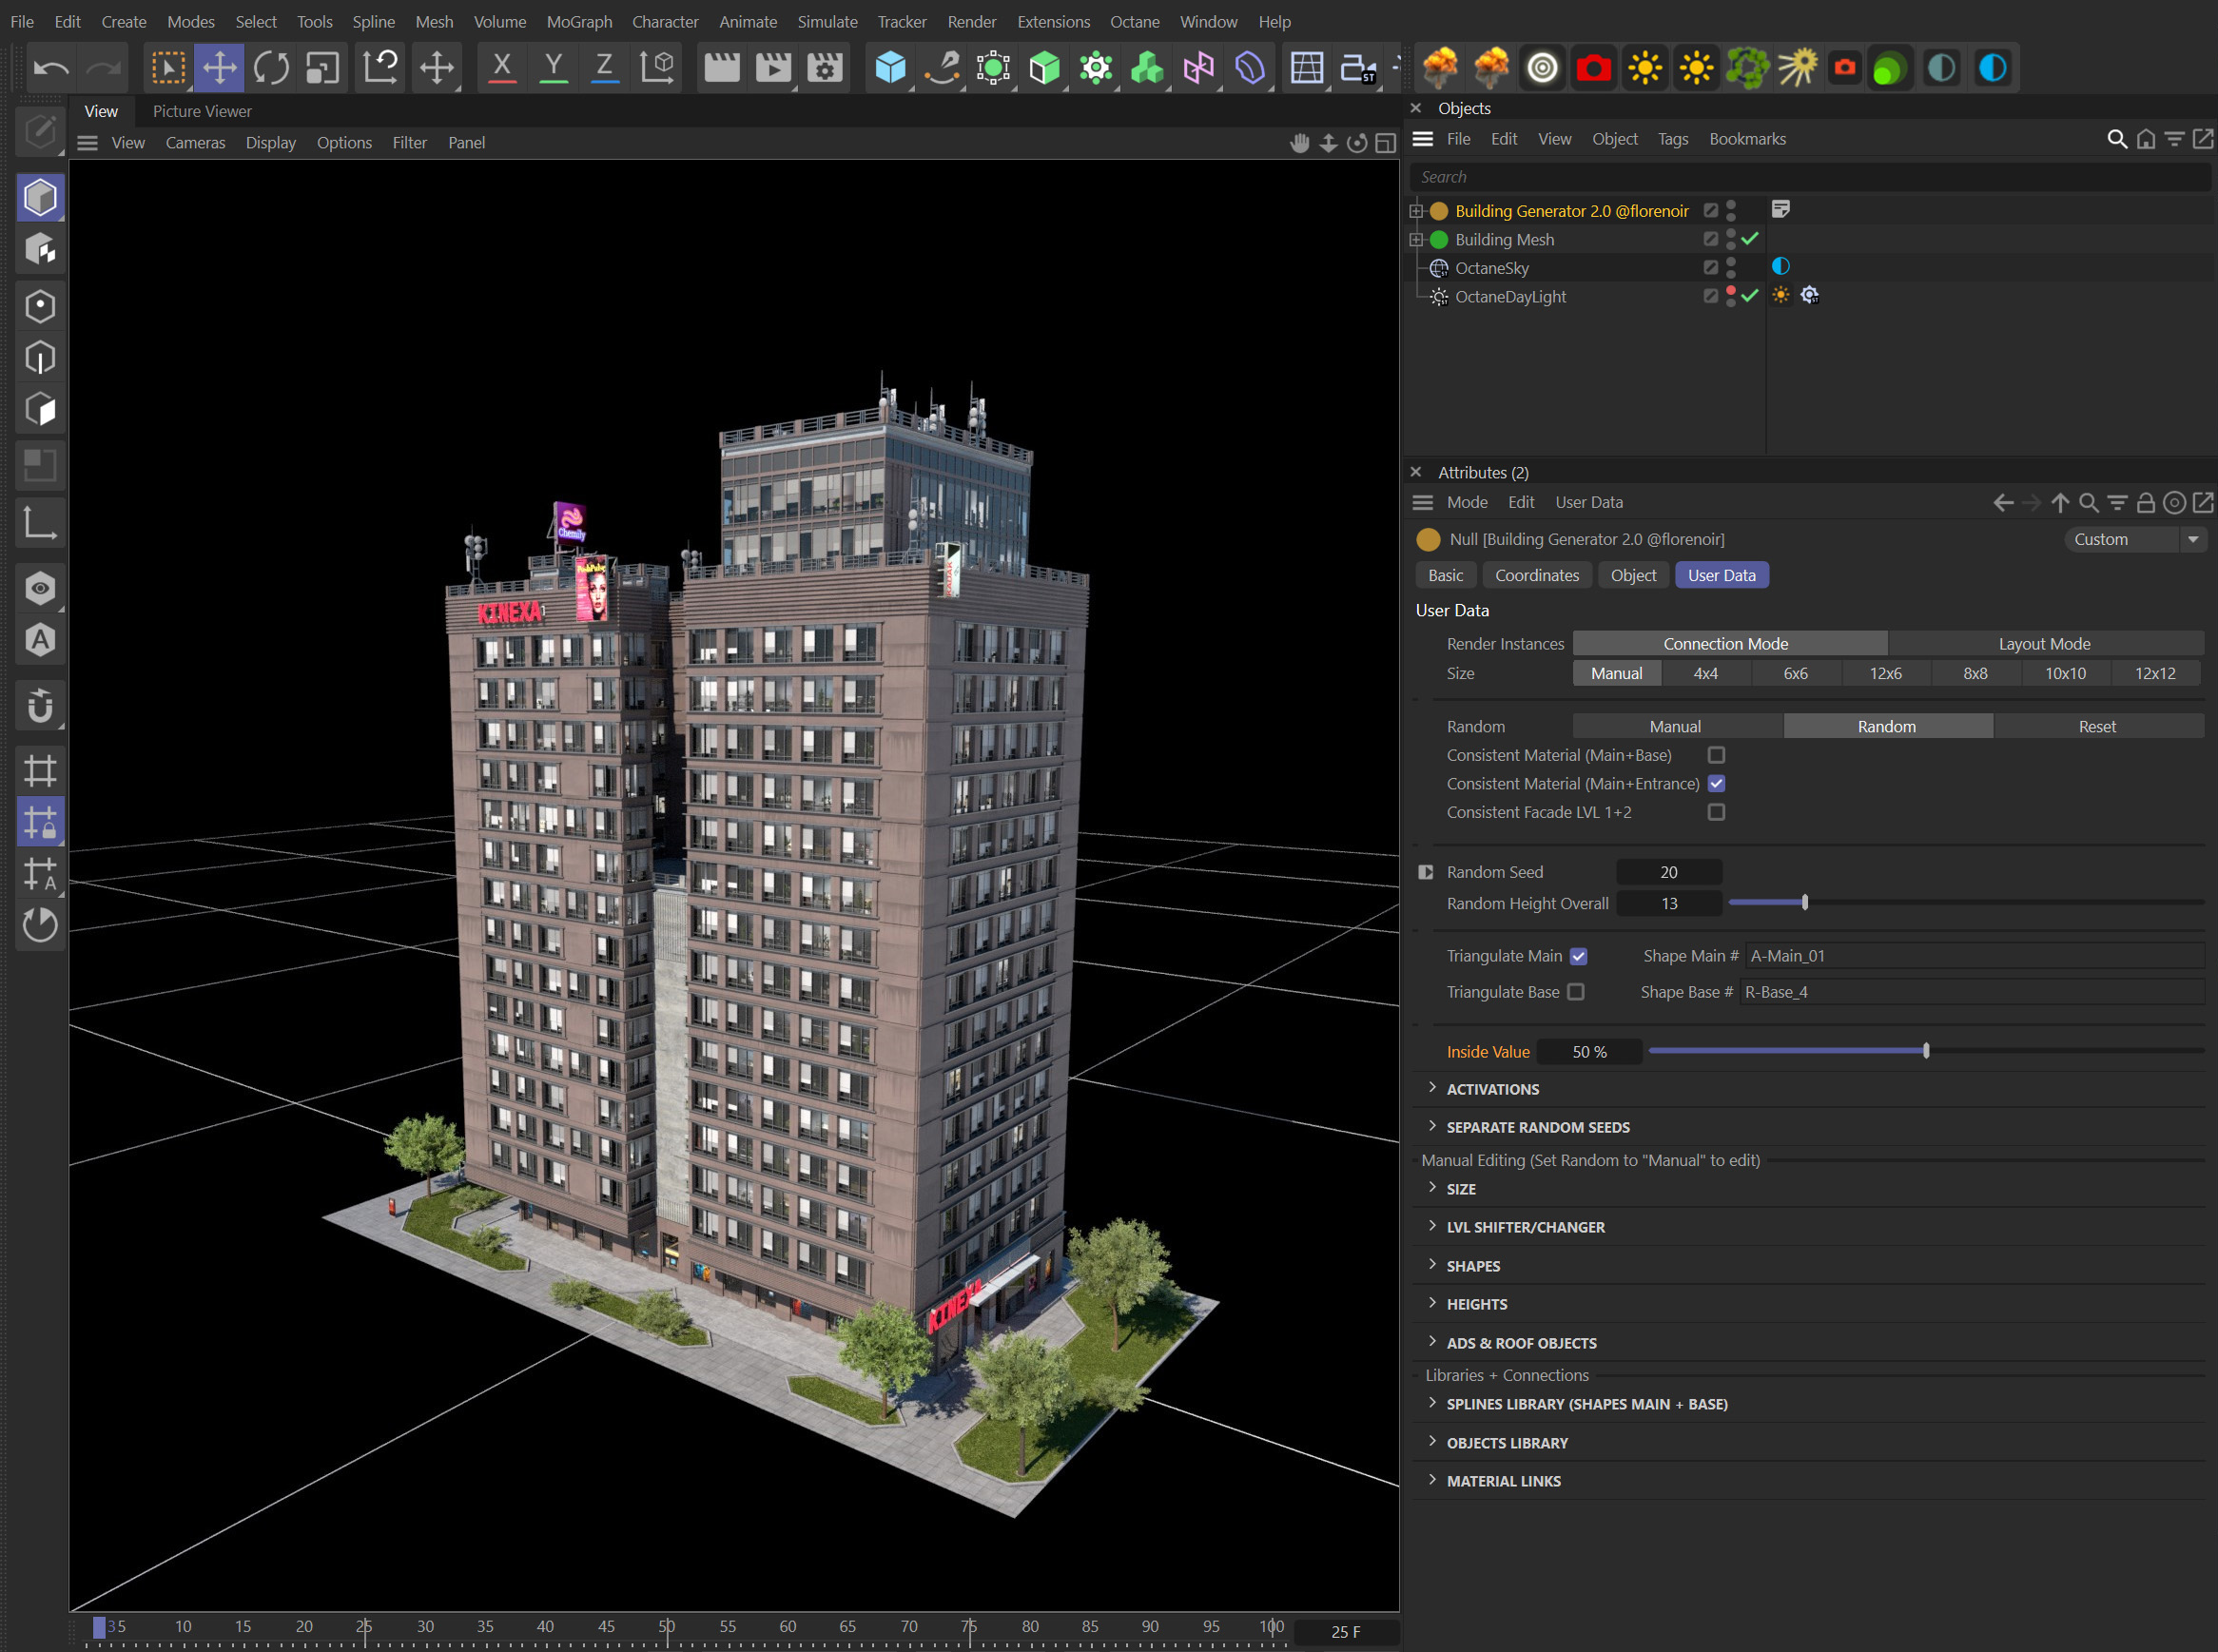The height and width of the screenshot is (1652, 2218).
Task: Switch to the Picture Viewer tab
Action: [x=201, y=111]
